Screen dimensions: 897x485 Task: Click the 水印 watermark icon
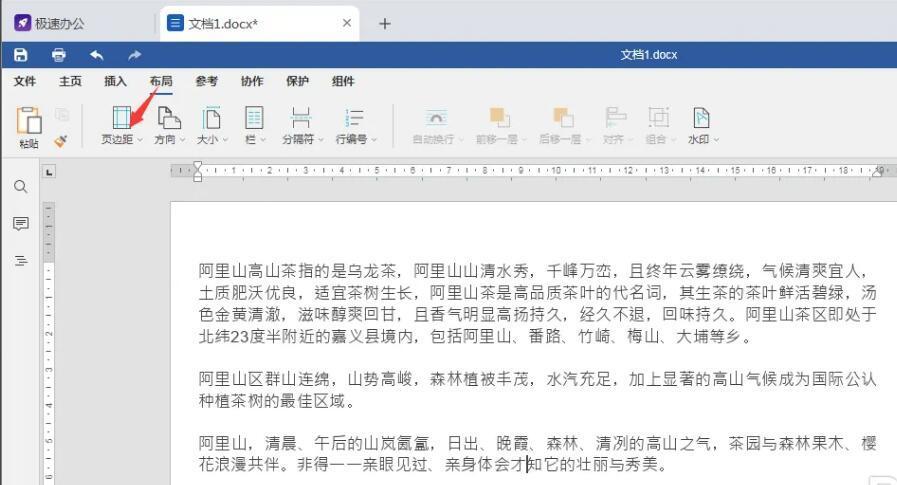[x=701, y=117]
